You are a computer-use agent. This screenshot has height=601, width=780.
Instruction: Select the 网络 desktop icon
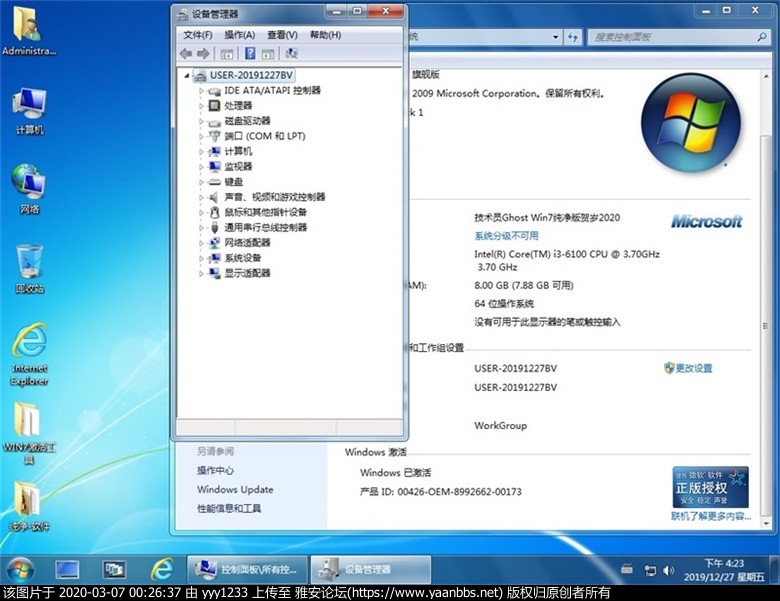[28, 180]
